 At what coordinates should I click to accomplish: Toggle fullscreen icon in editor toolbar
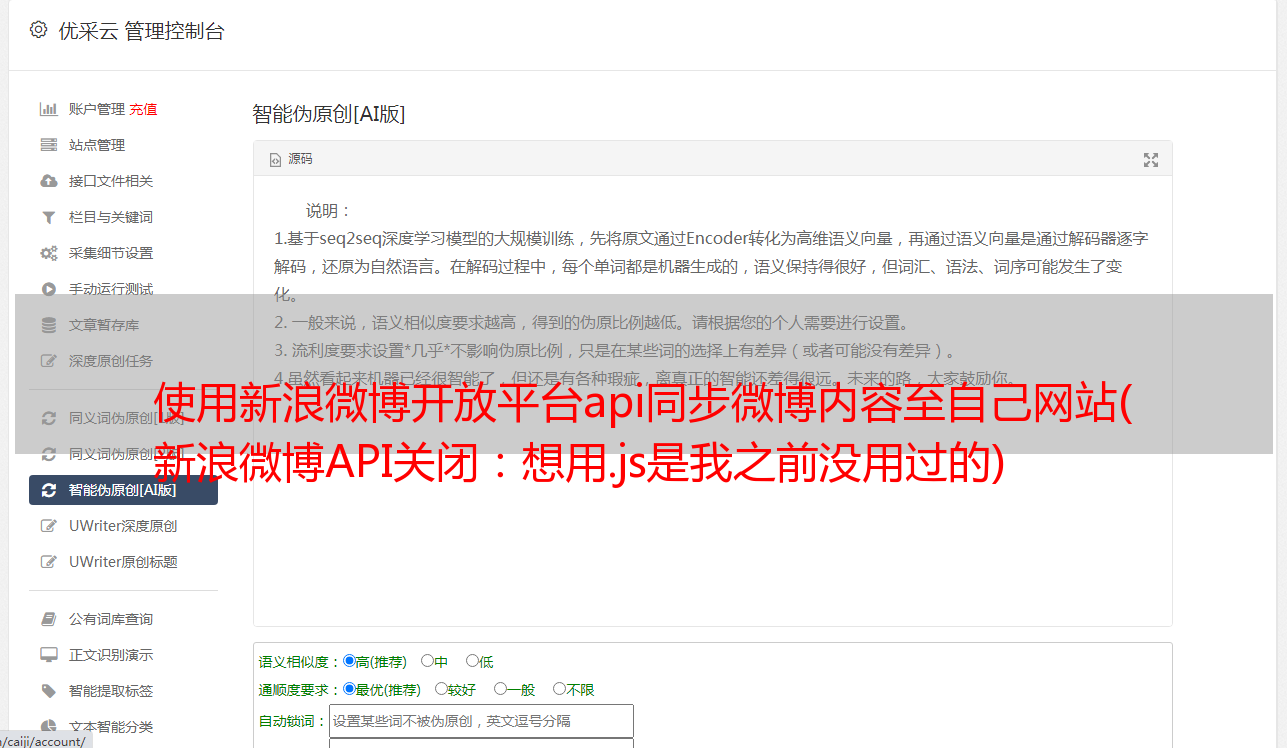click(1151, 160)
